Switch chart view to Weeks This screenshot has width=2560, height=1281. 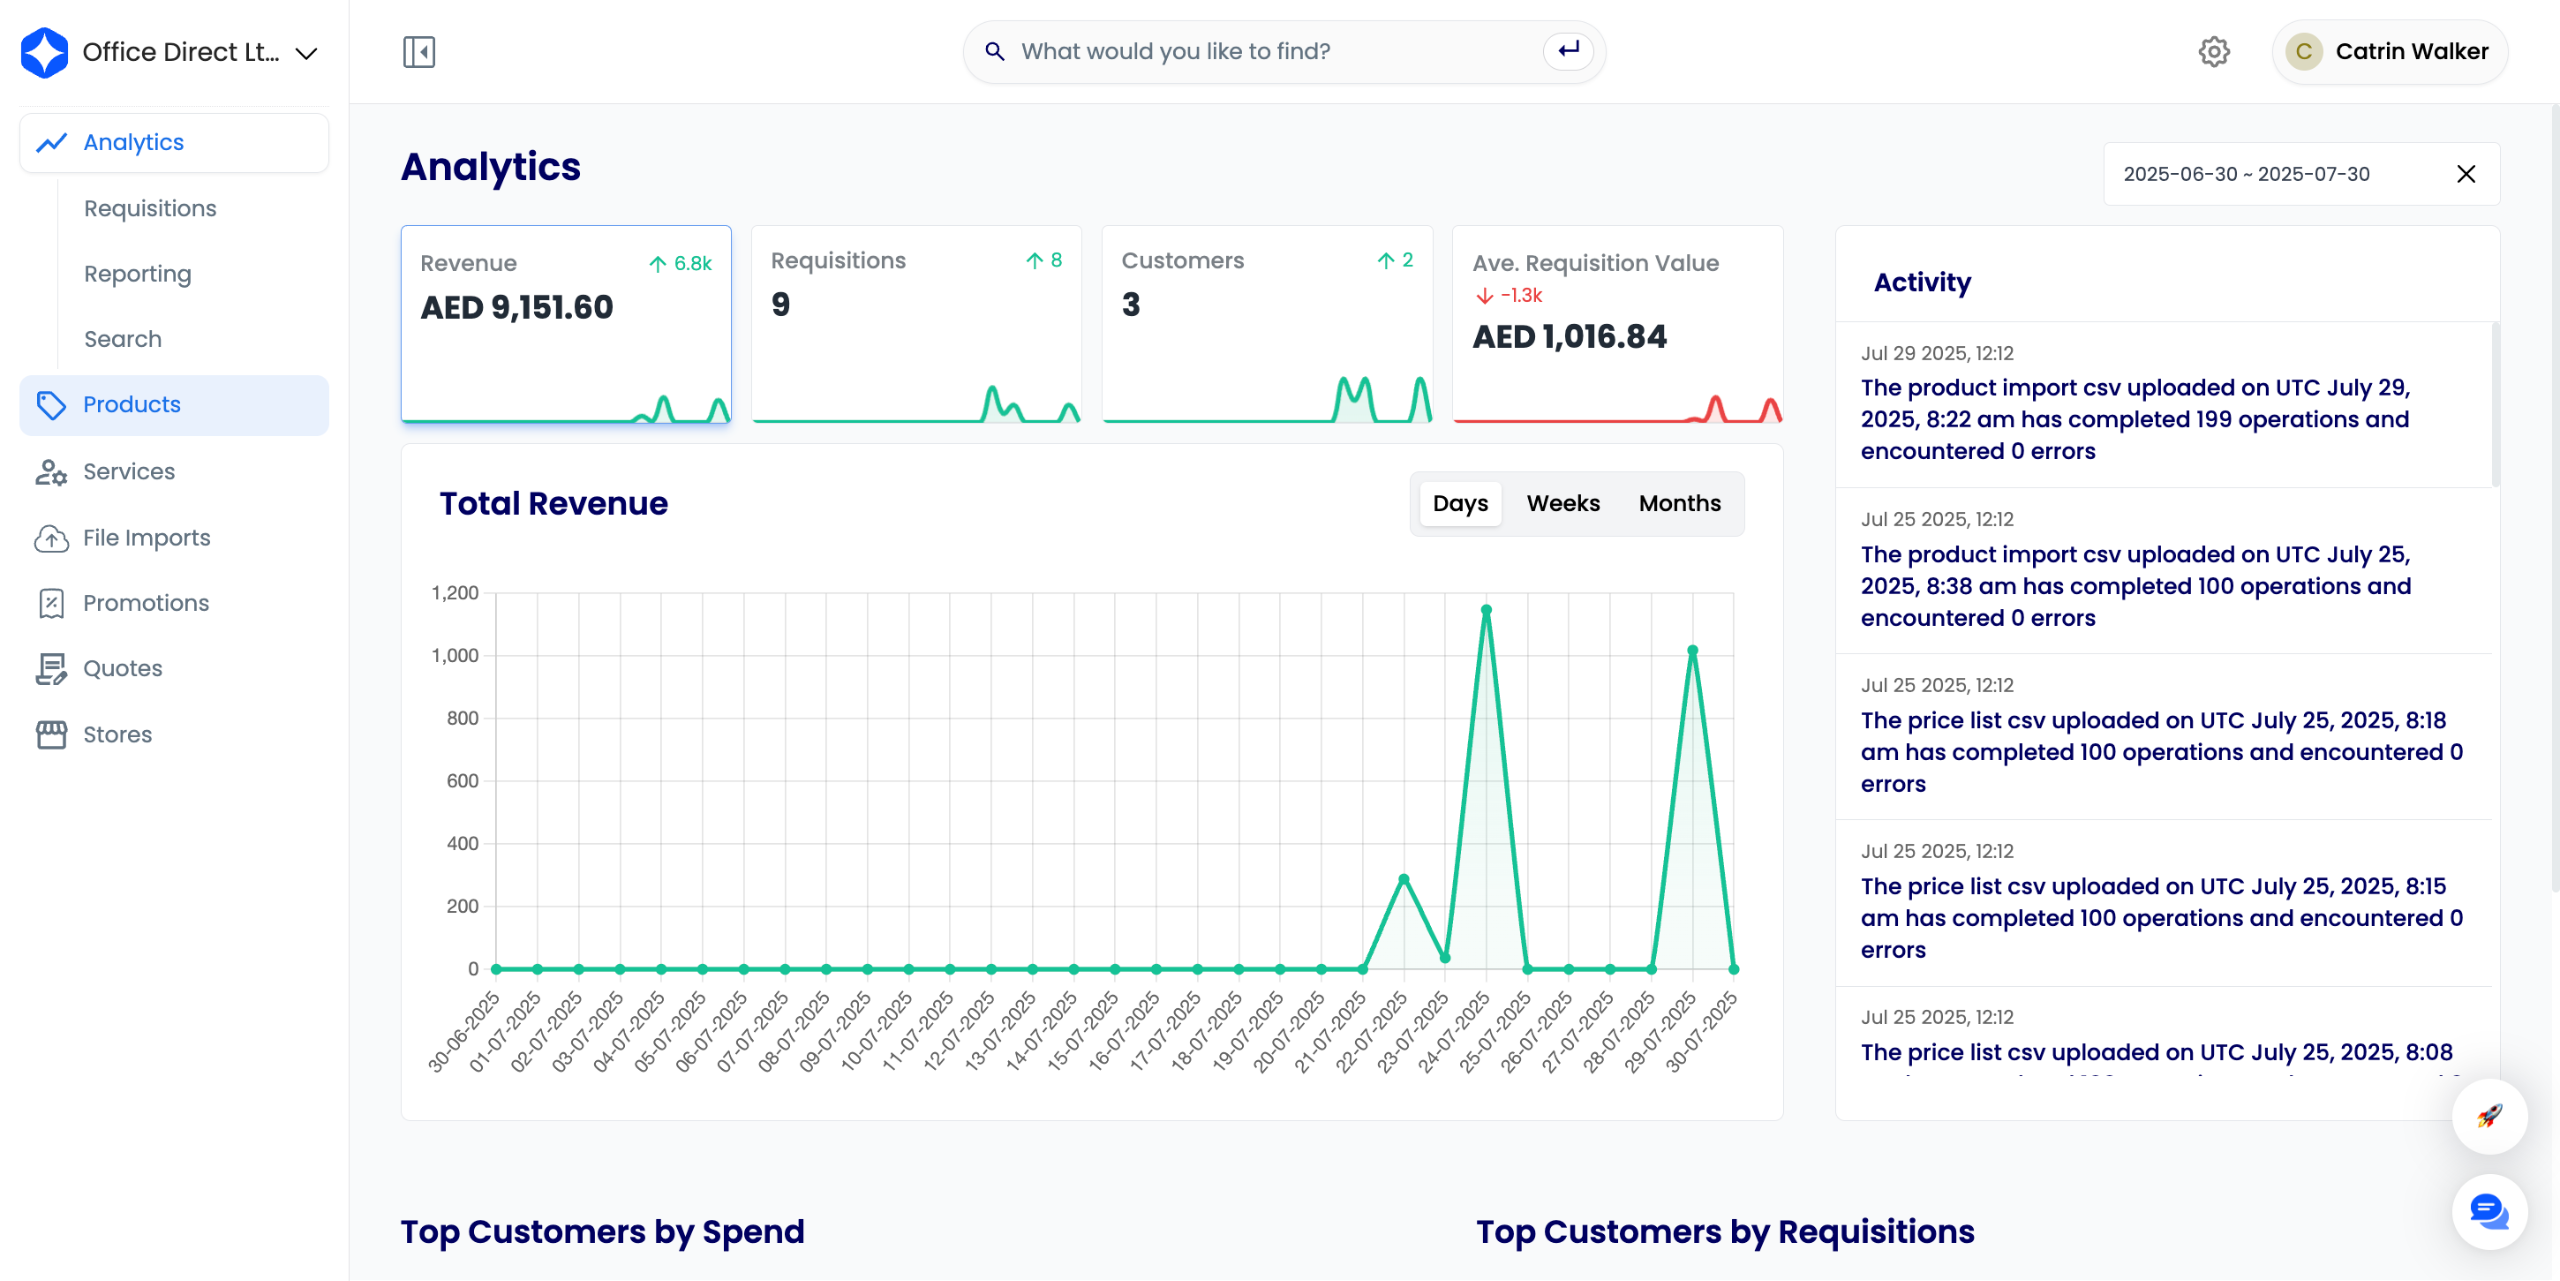click(x=1563, y=504)
